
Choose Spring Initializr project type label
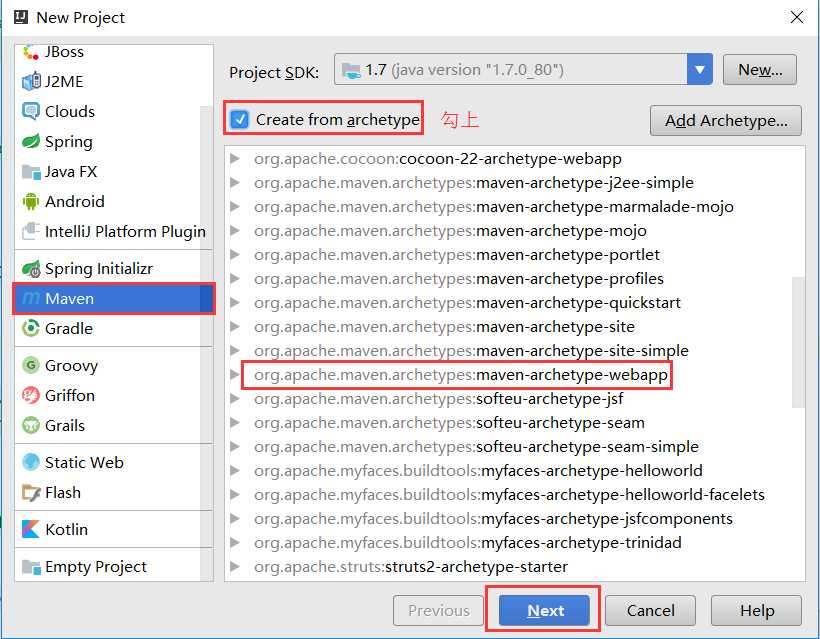[x=99, y=268]
